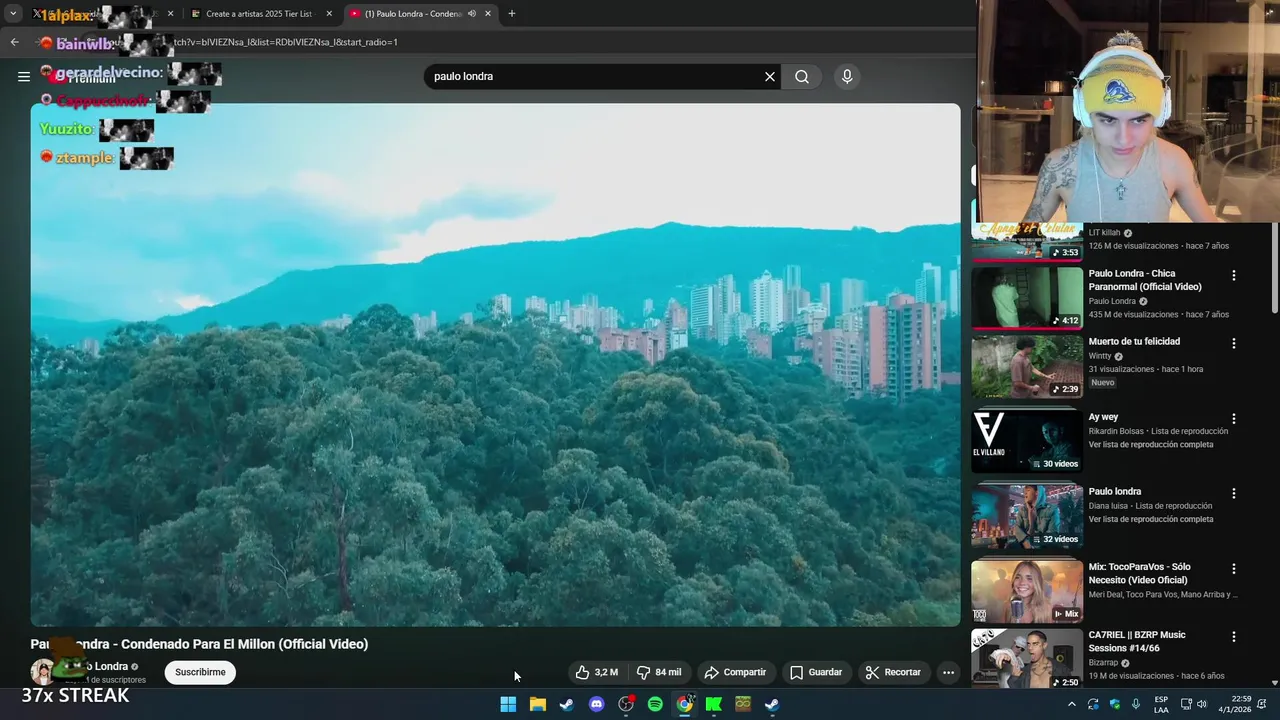
Task: Dislike the video showing 84 mil
Action: 659,672
